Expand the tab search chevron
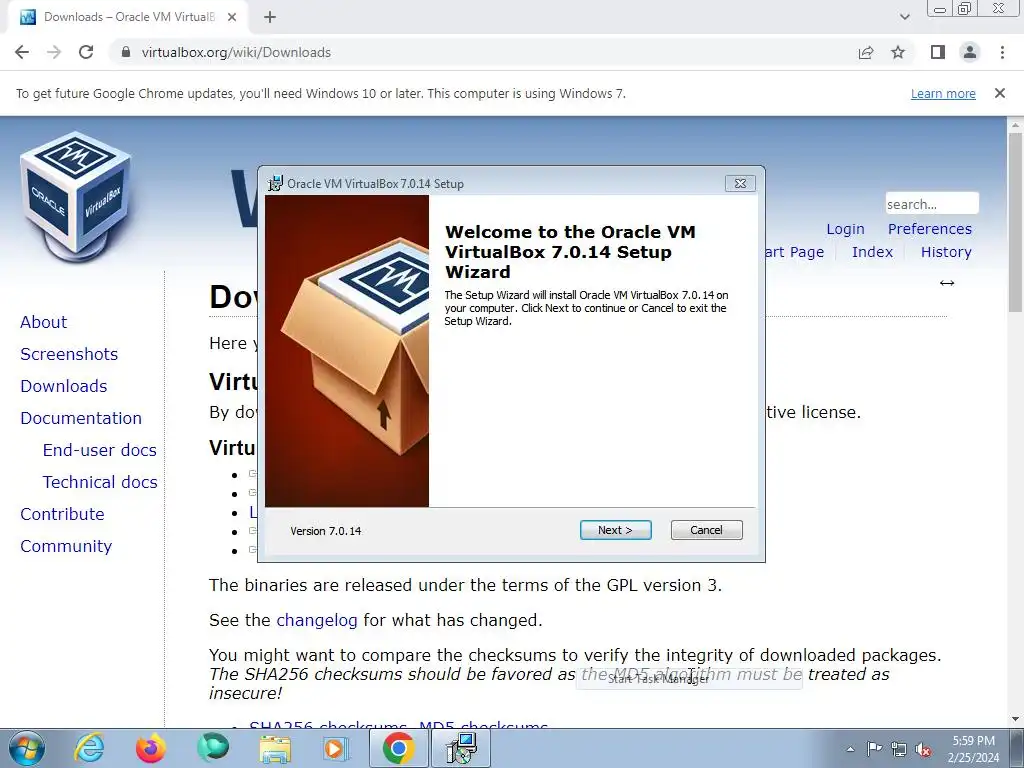 904,17
